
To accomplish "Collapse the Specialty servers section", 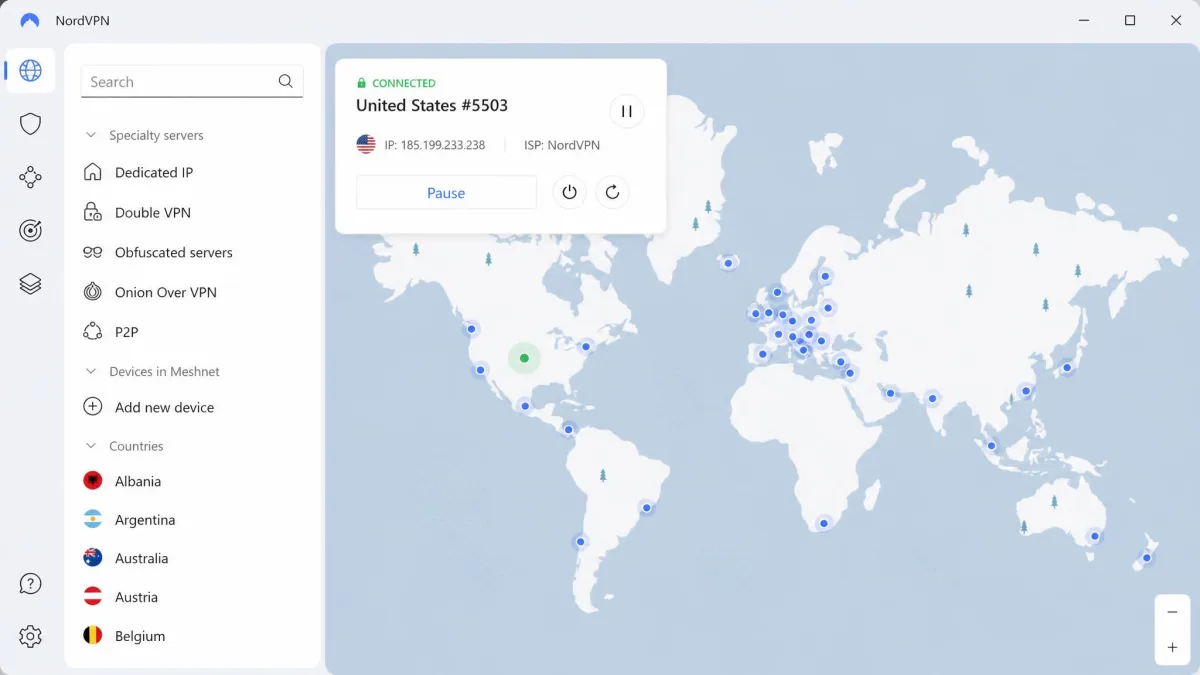I will pyautogui.click(x=91, y=135).
